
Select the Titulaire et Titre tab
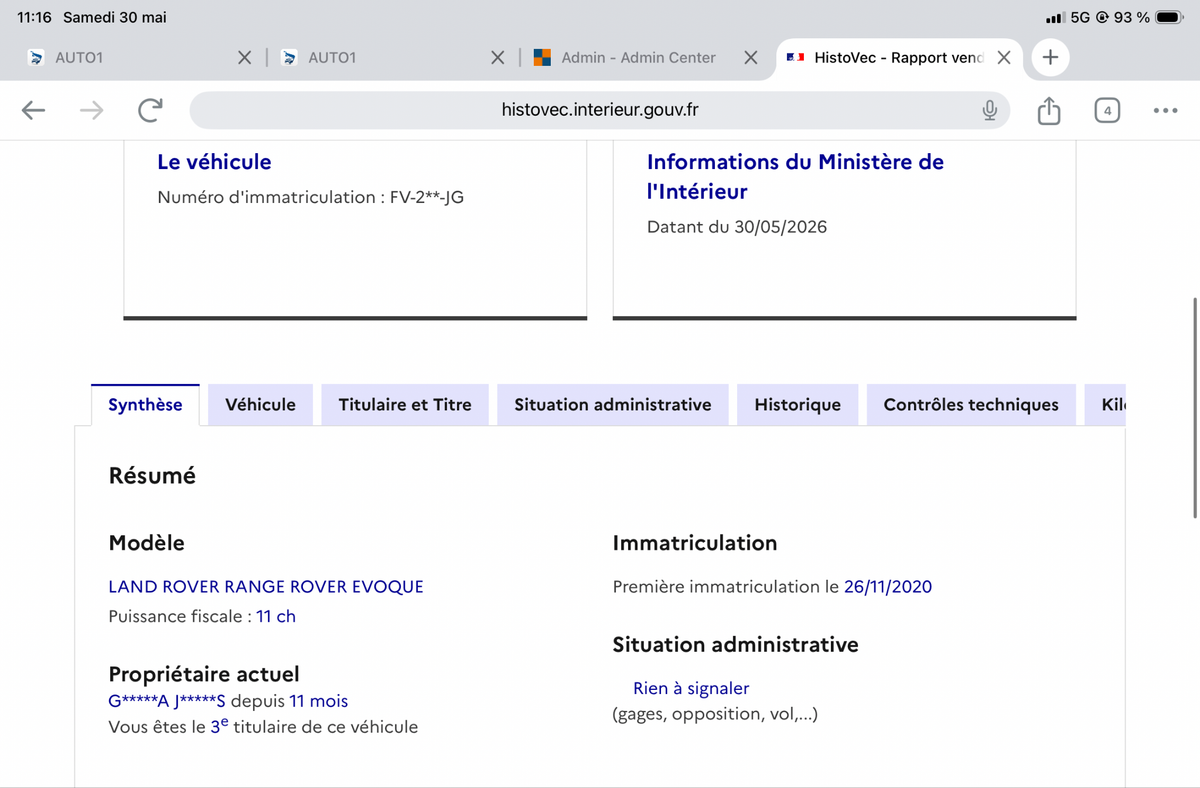[405, 405]
